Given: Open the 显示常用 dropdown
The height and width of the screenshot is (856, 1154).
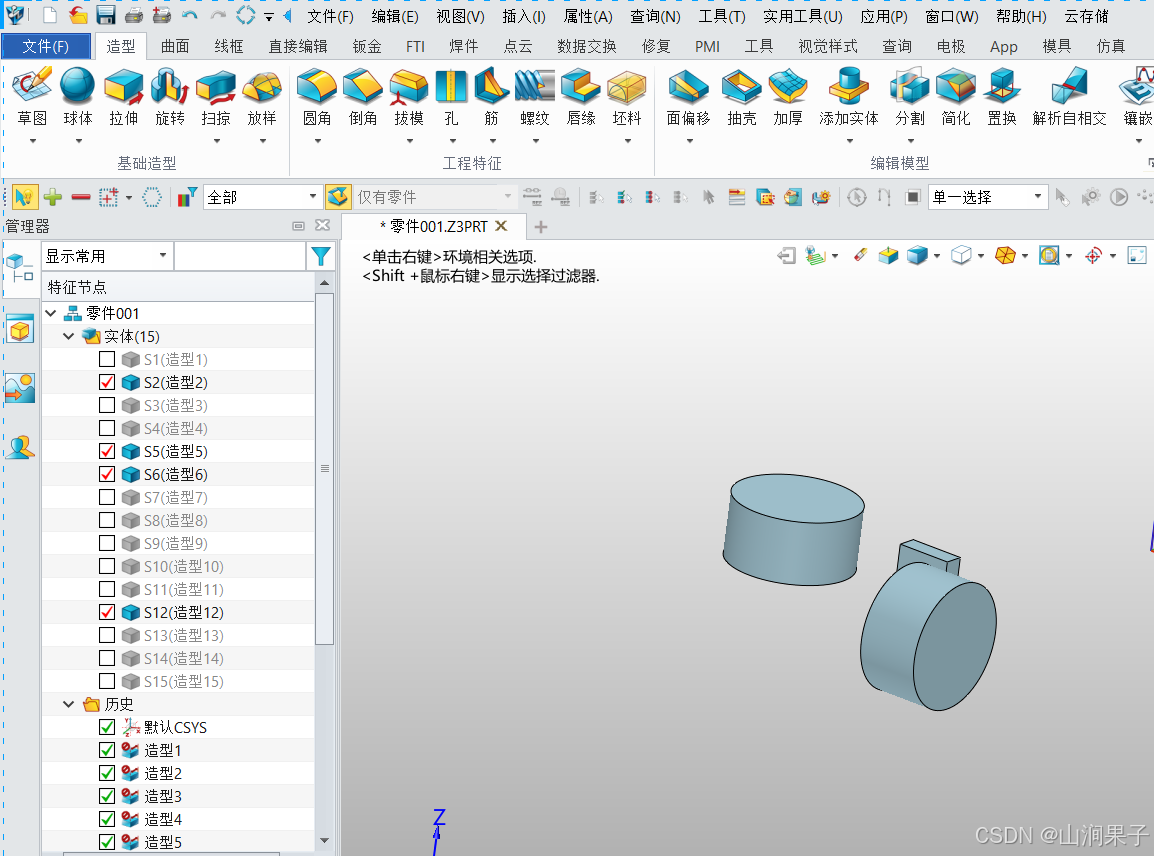Looking at the screenshot, I should [x=107, y=256].
